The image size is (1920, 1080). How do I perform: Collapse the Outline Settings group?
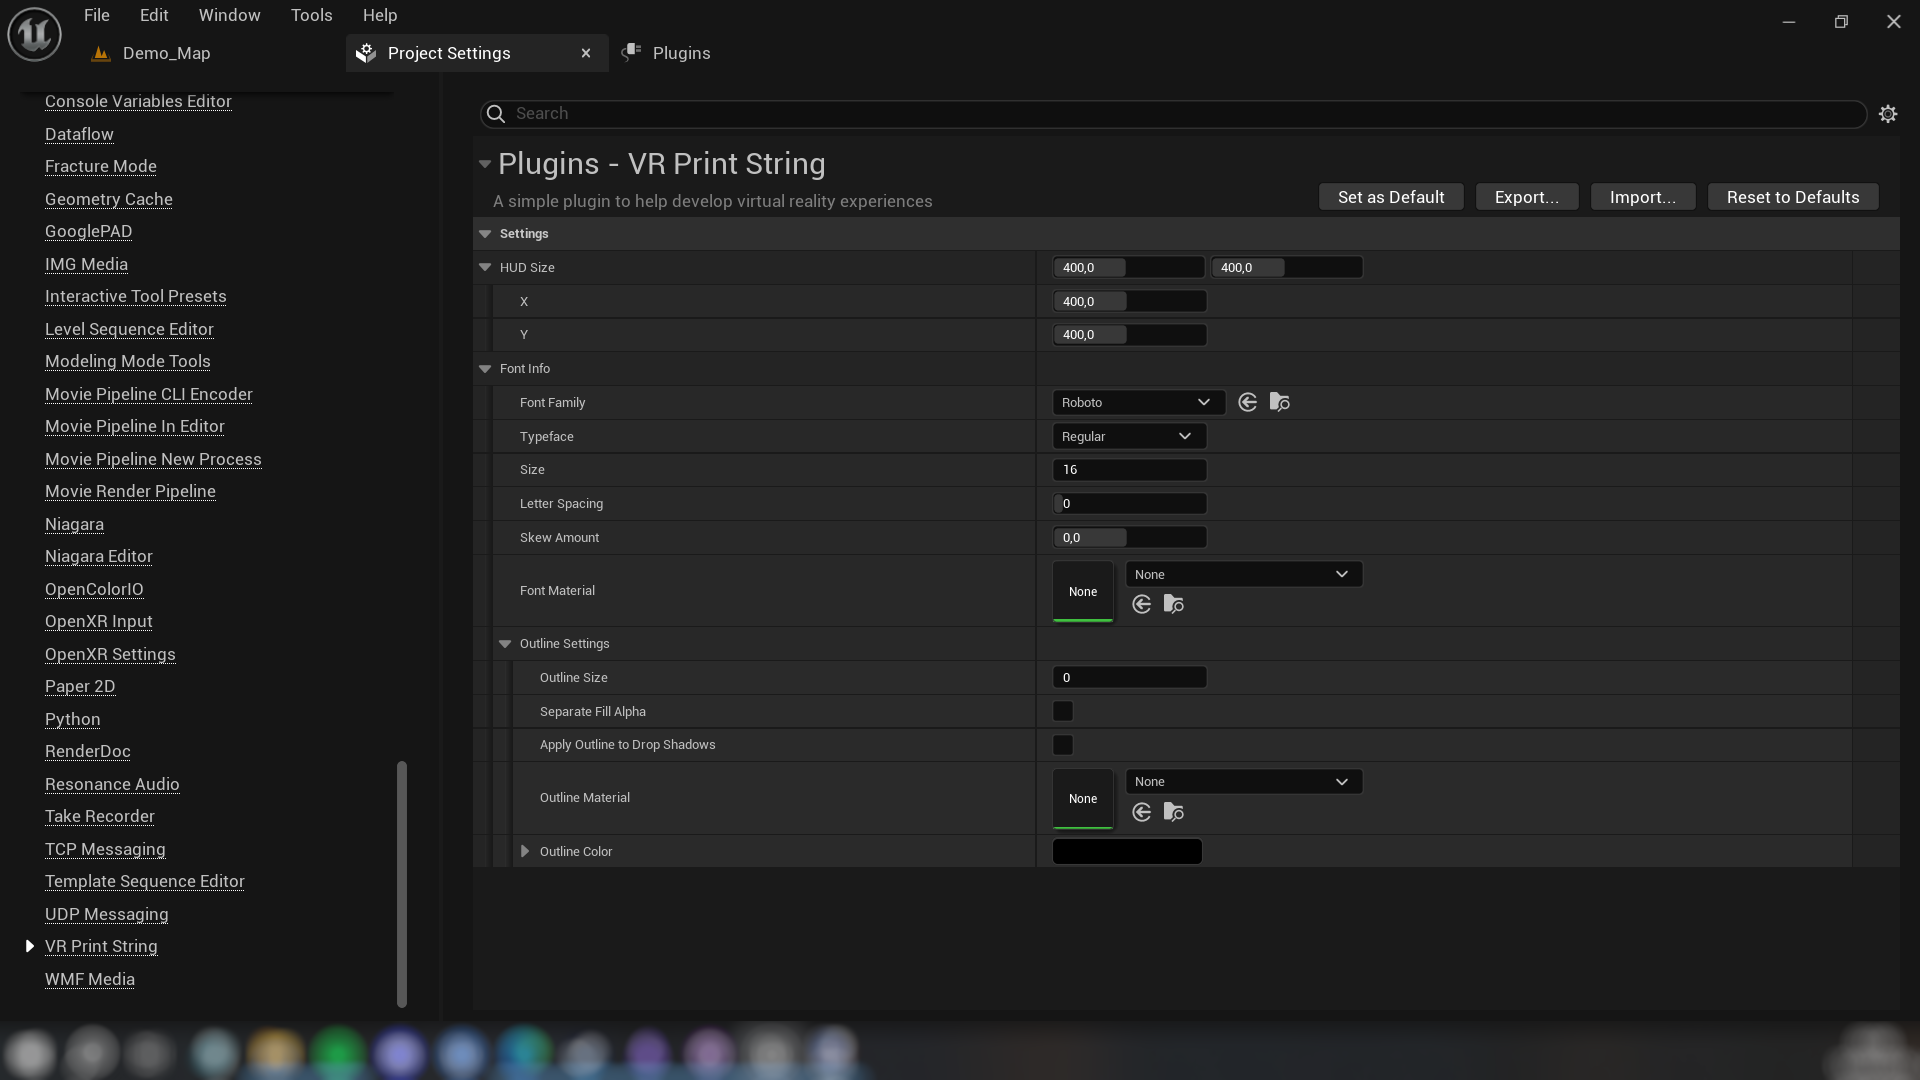[505, 644]
